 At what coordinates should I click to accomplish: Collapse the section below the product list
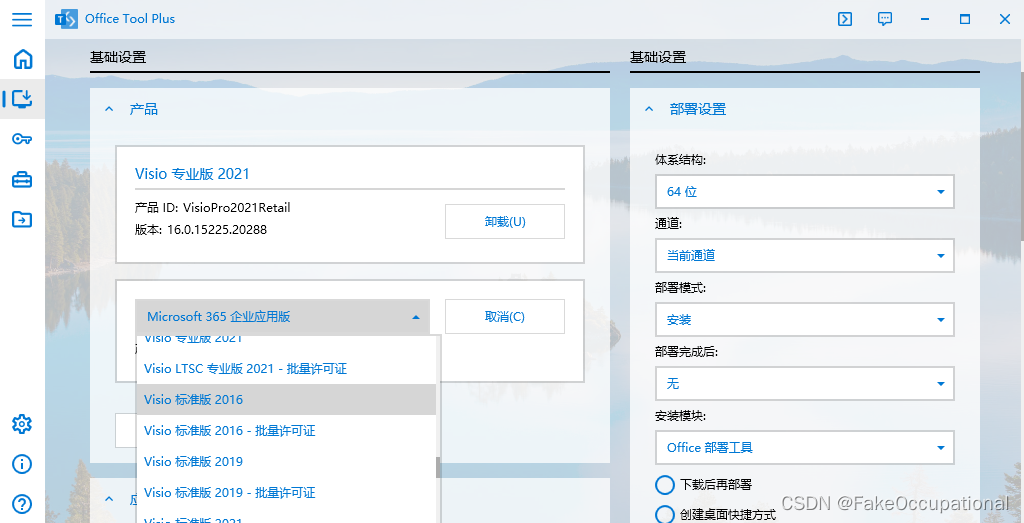[x=109, y=499]
